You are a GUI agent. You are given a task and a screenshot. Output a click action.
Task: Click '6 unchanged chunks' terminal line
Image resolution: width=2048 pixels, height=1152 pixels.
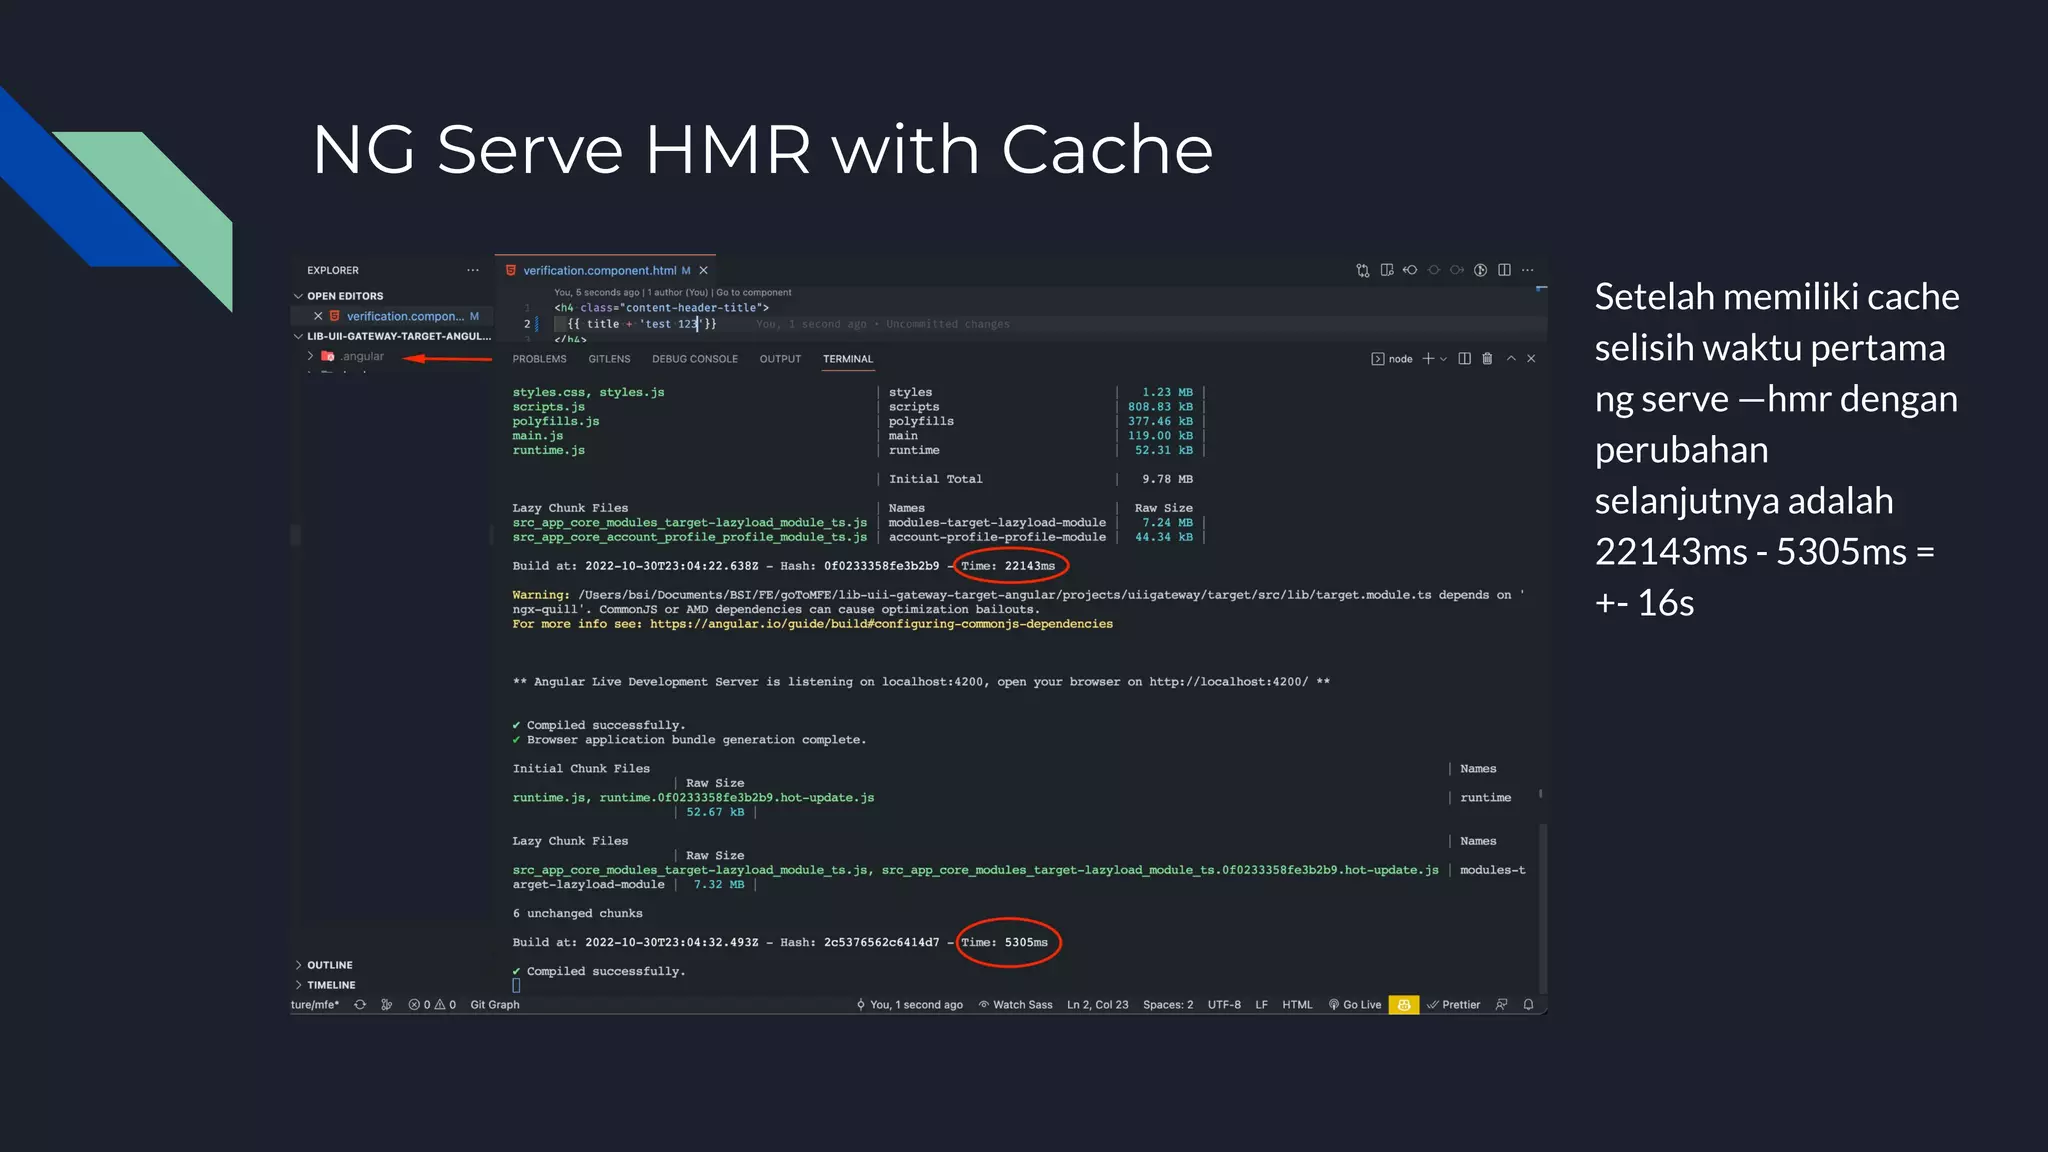577,914
